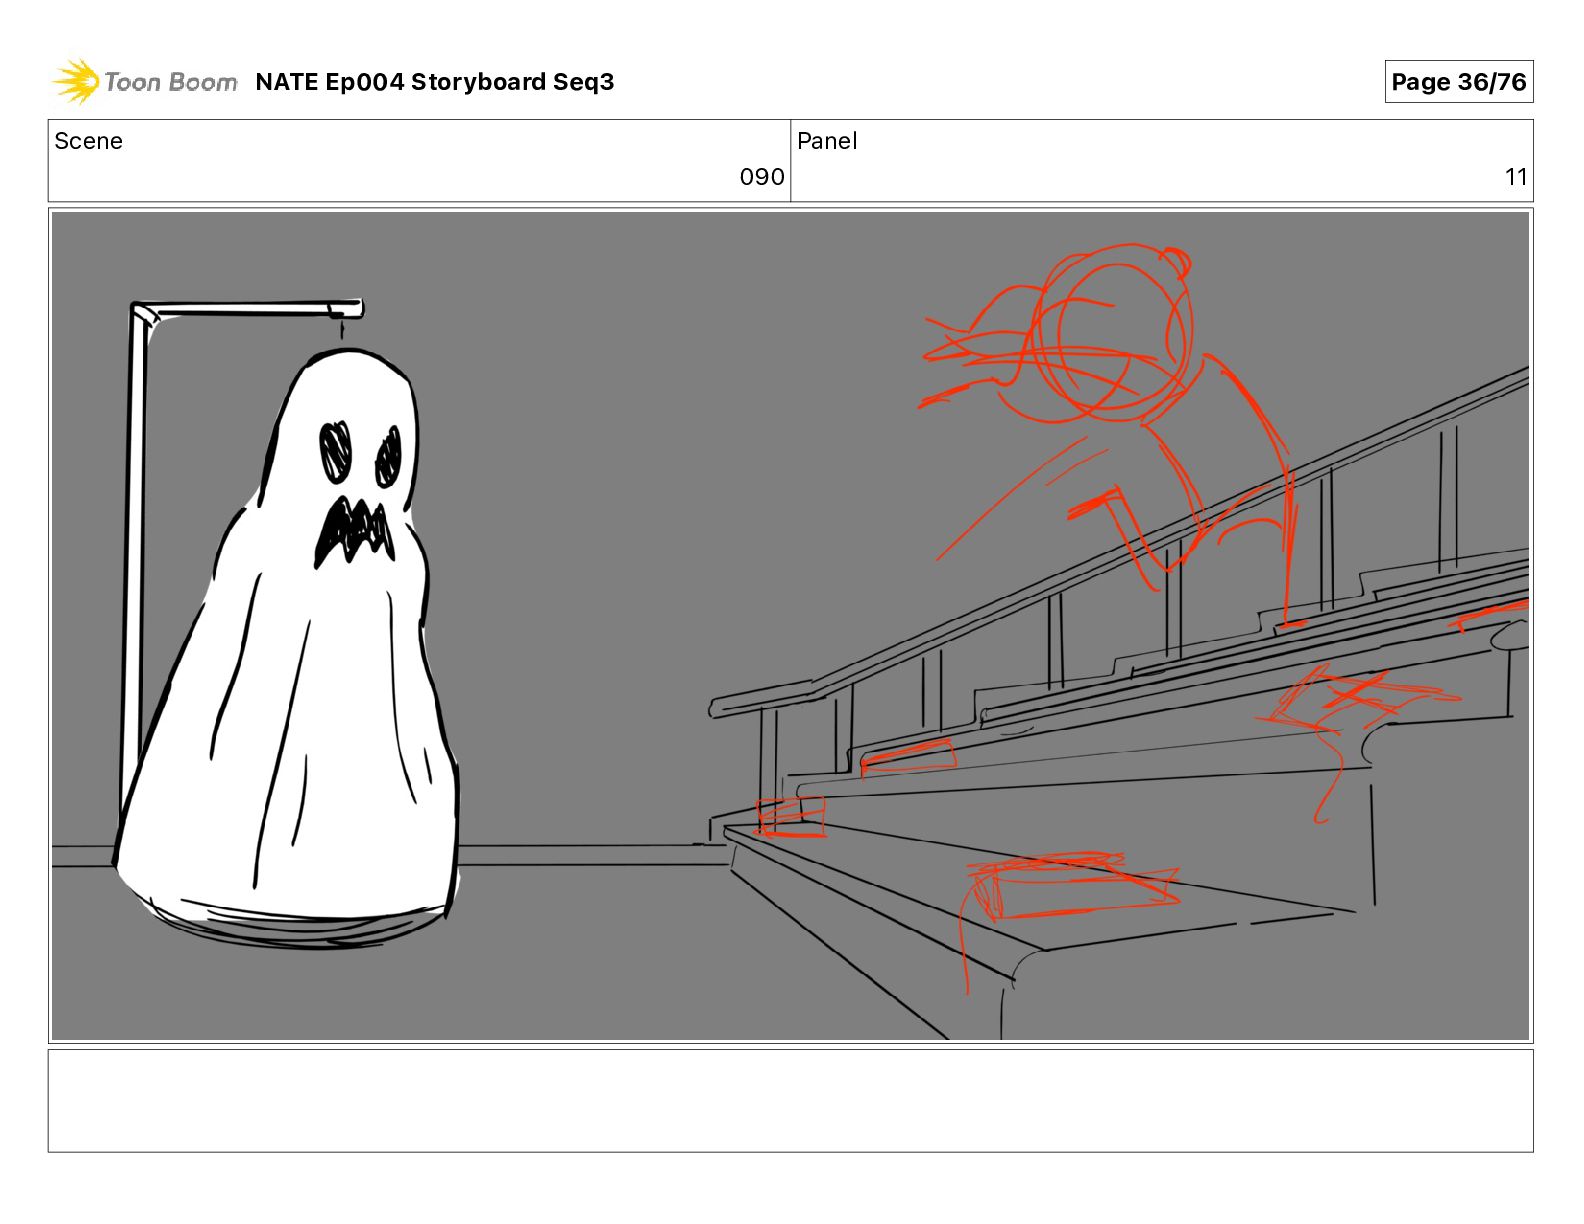Click the empty notes box below the panel
Screen dimensions: 1584x1224
tap(790, 1100)
